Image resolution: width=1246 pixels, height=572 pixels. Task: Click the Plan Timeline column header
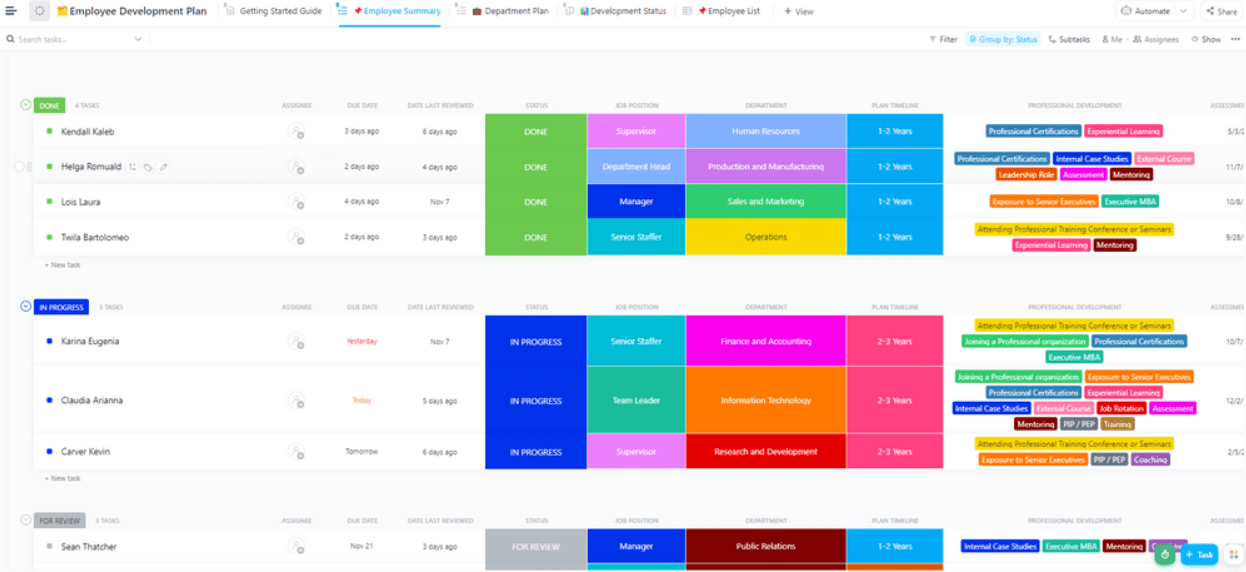coord(894,105)
